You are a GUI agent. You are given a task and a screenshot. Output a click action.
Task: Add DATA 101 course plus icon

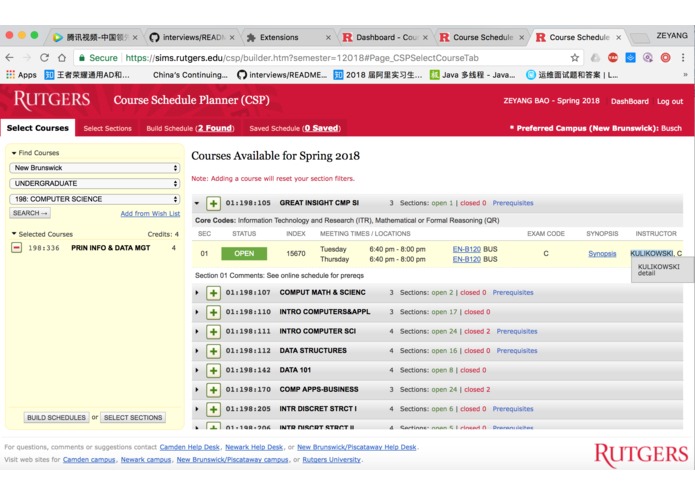coord(213,370)
